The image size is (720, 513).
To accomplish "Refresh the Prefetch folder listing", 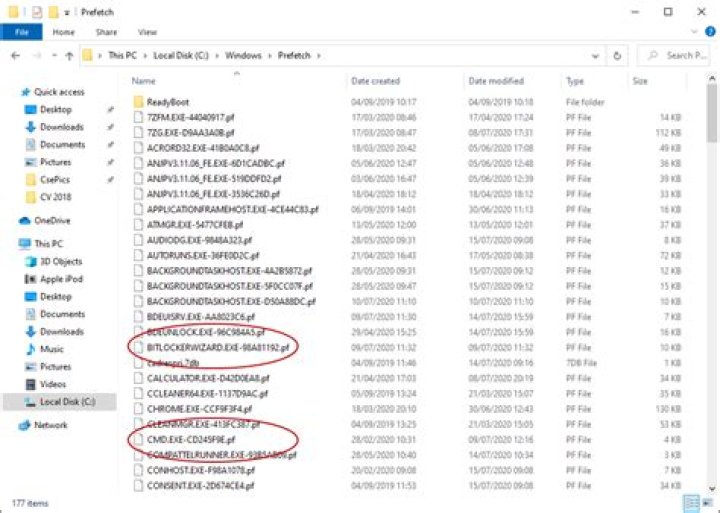I will click(618, 56).
